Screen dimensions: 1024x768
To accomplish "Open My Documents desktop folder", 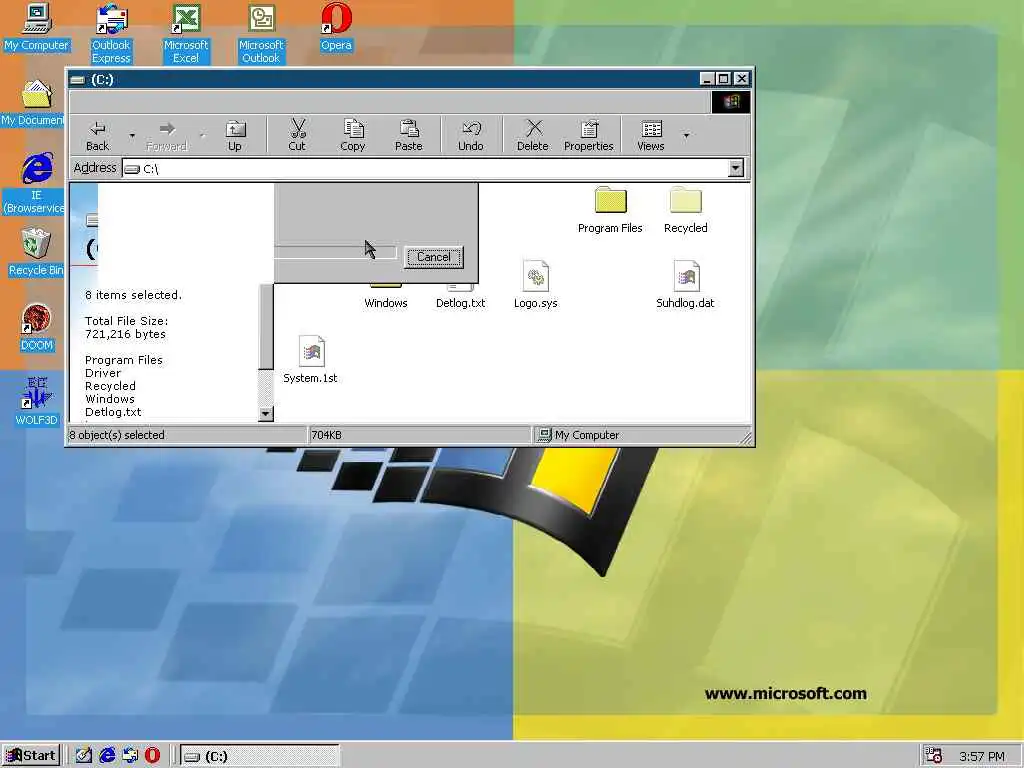I will click(x=33, y=103).
